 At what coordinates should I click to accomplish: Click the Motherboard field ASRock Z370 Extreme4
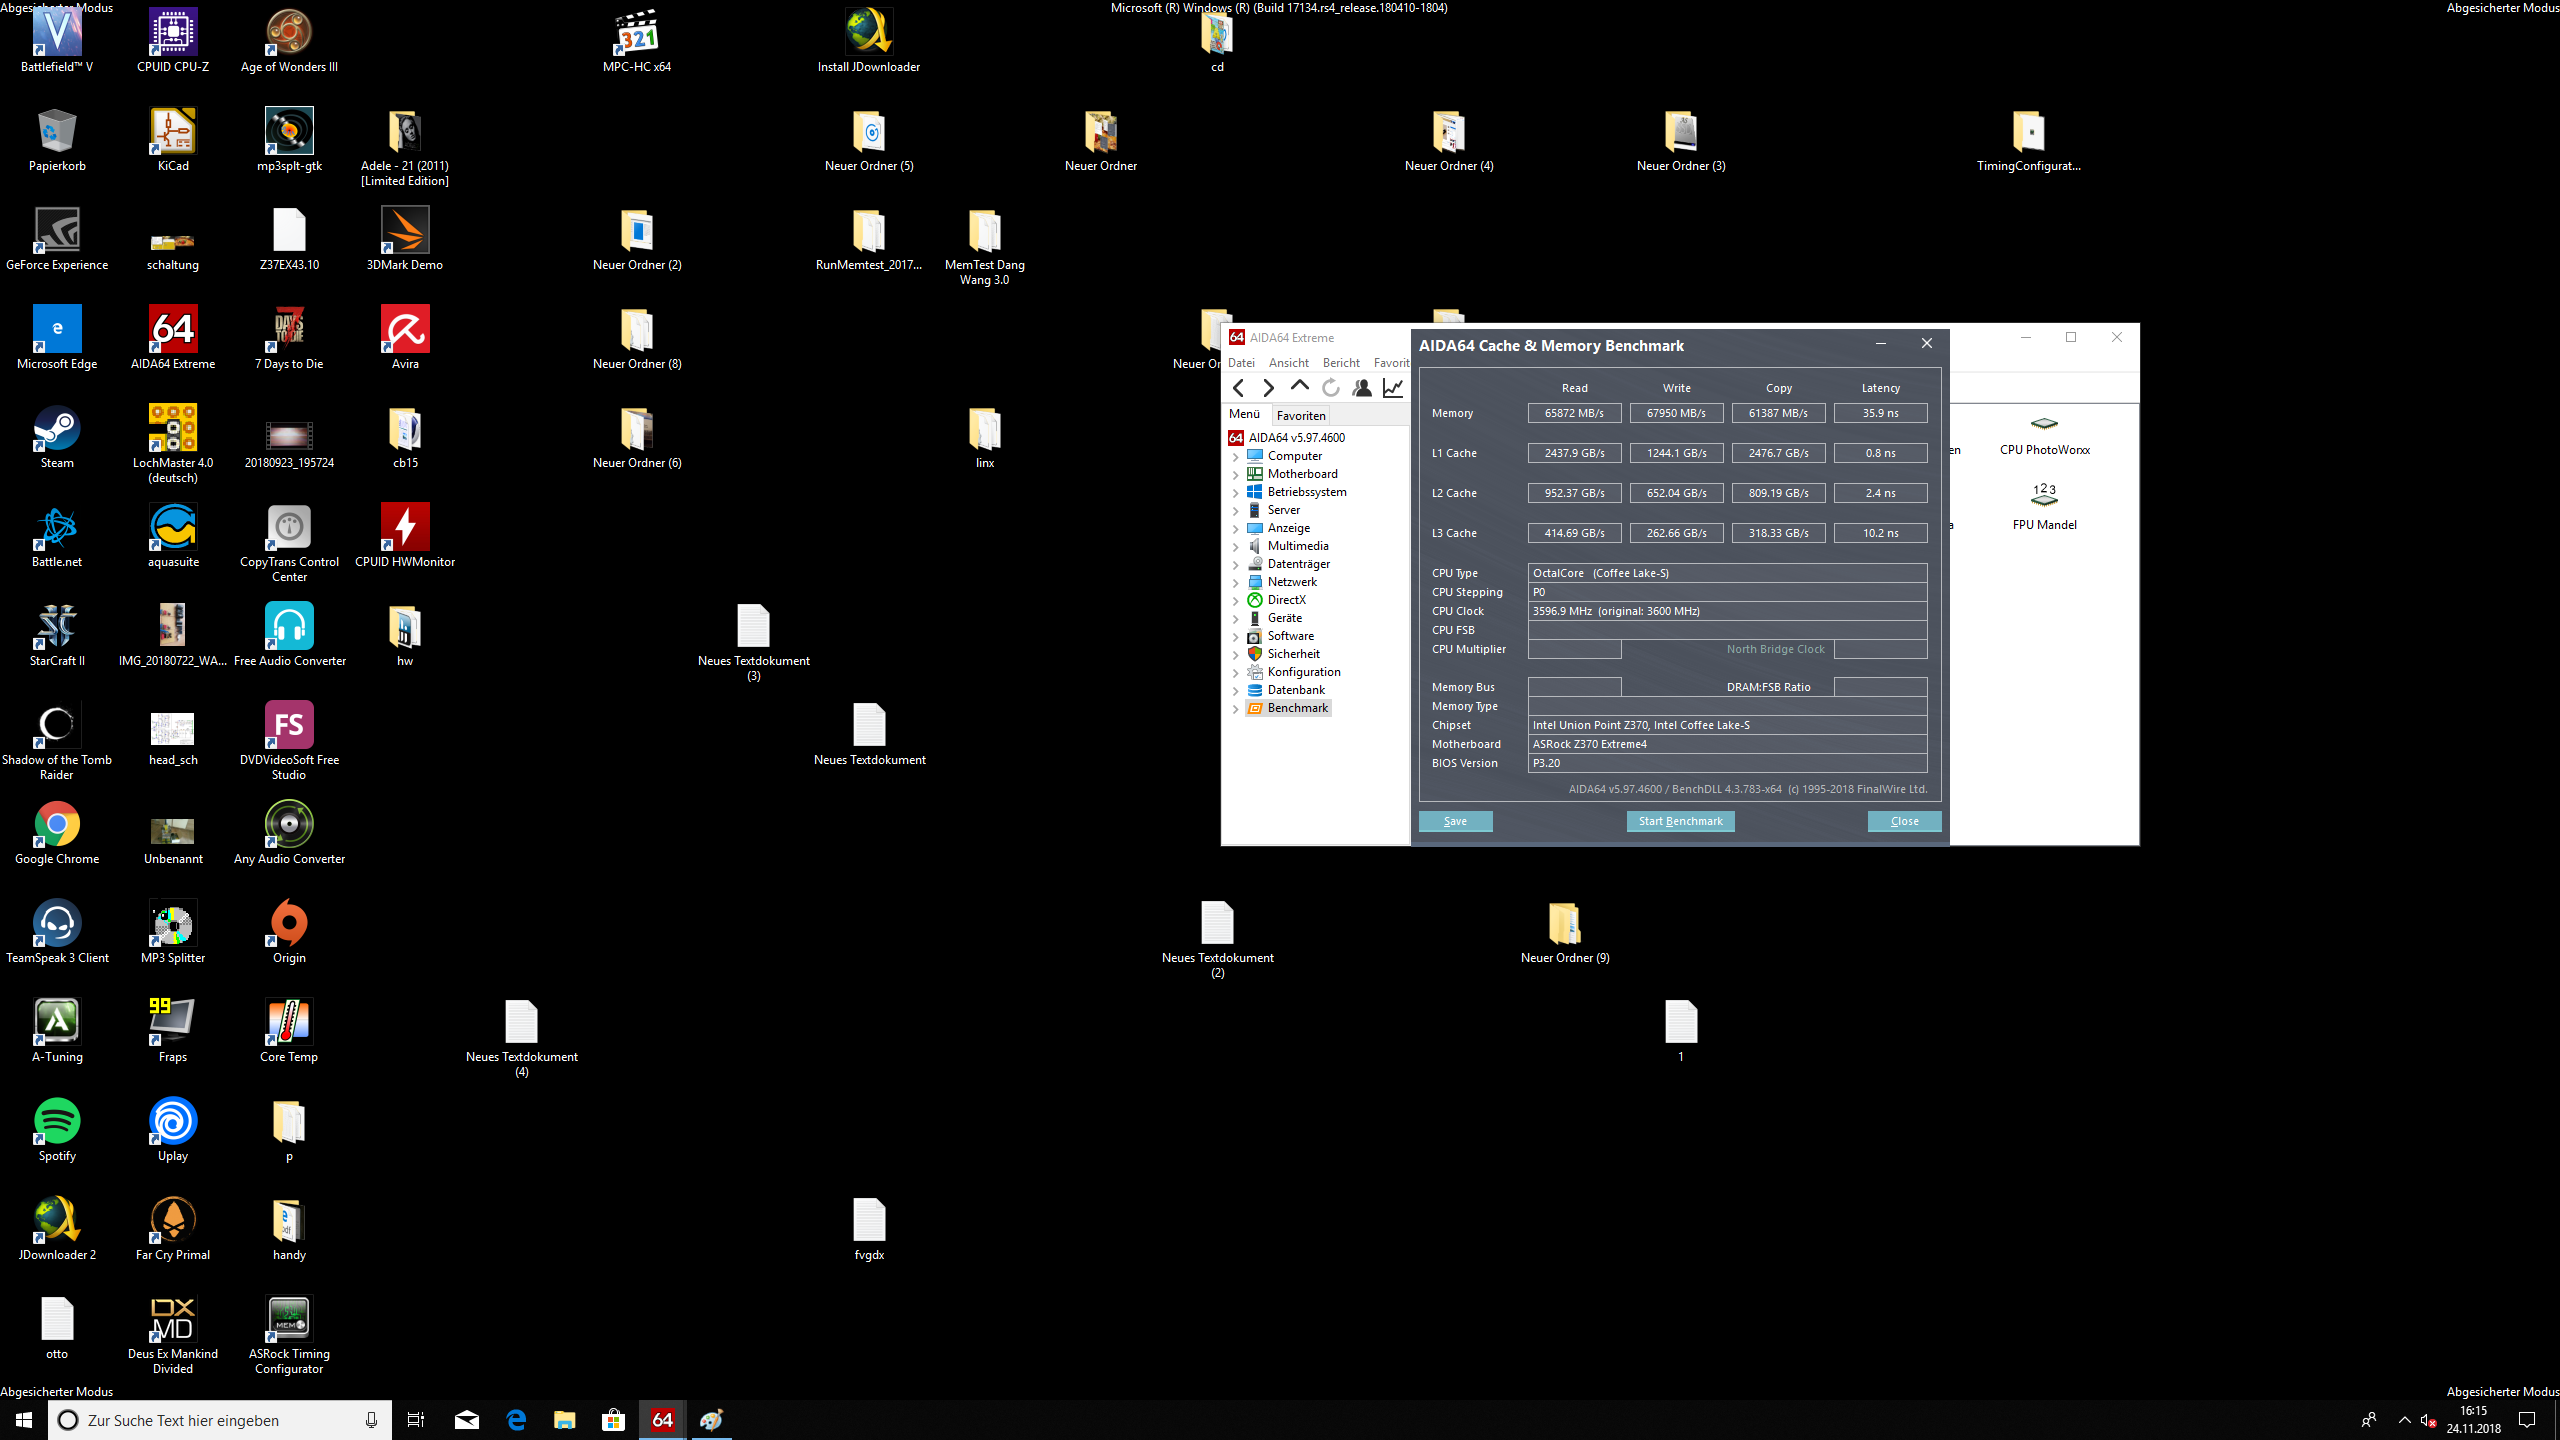[x=1727, y=744]
